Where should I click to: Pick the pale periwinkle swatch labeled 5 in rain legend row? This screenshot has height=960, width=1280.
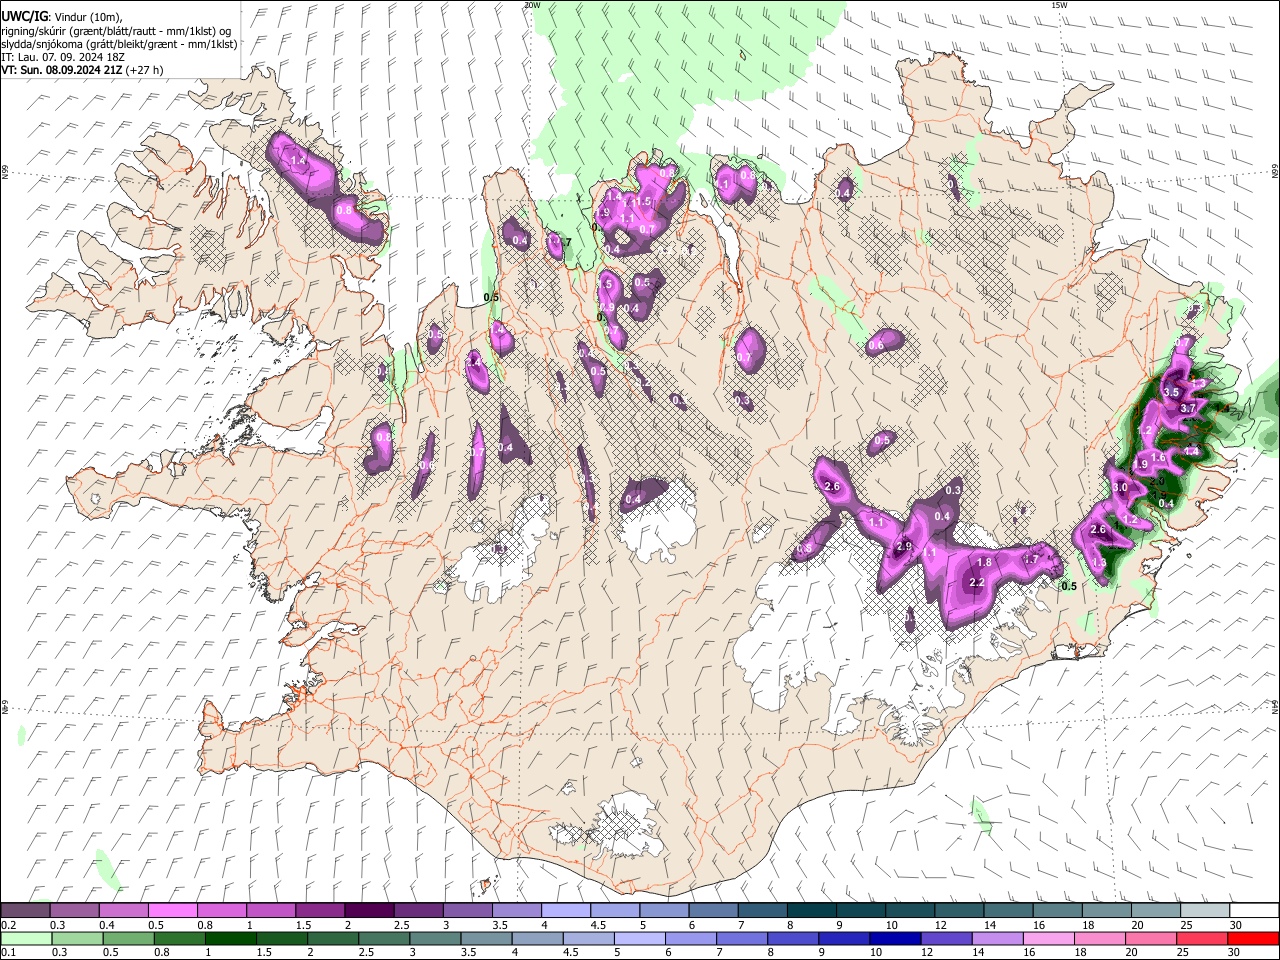[x=640, y=938]
